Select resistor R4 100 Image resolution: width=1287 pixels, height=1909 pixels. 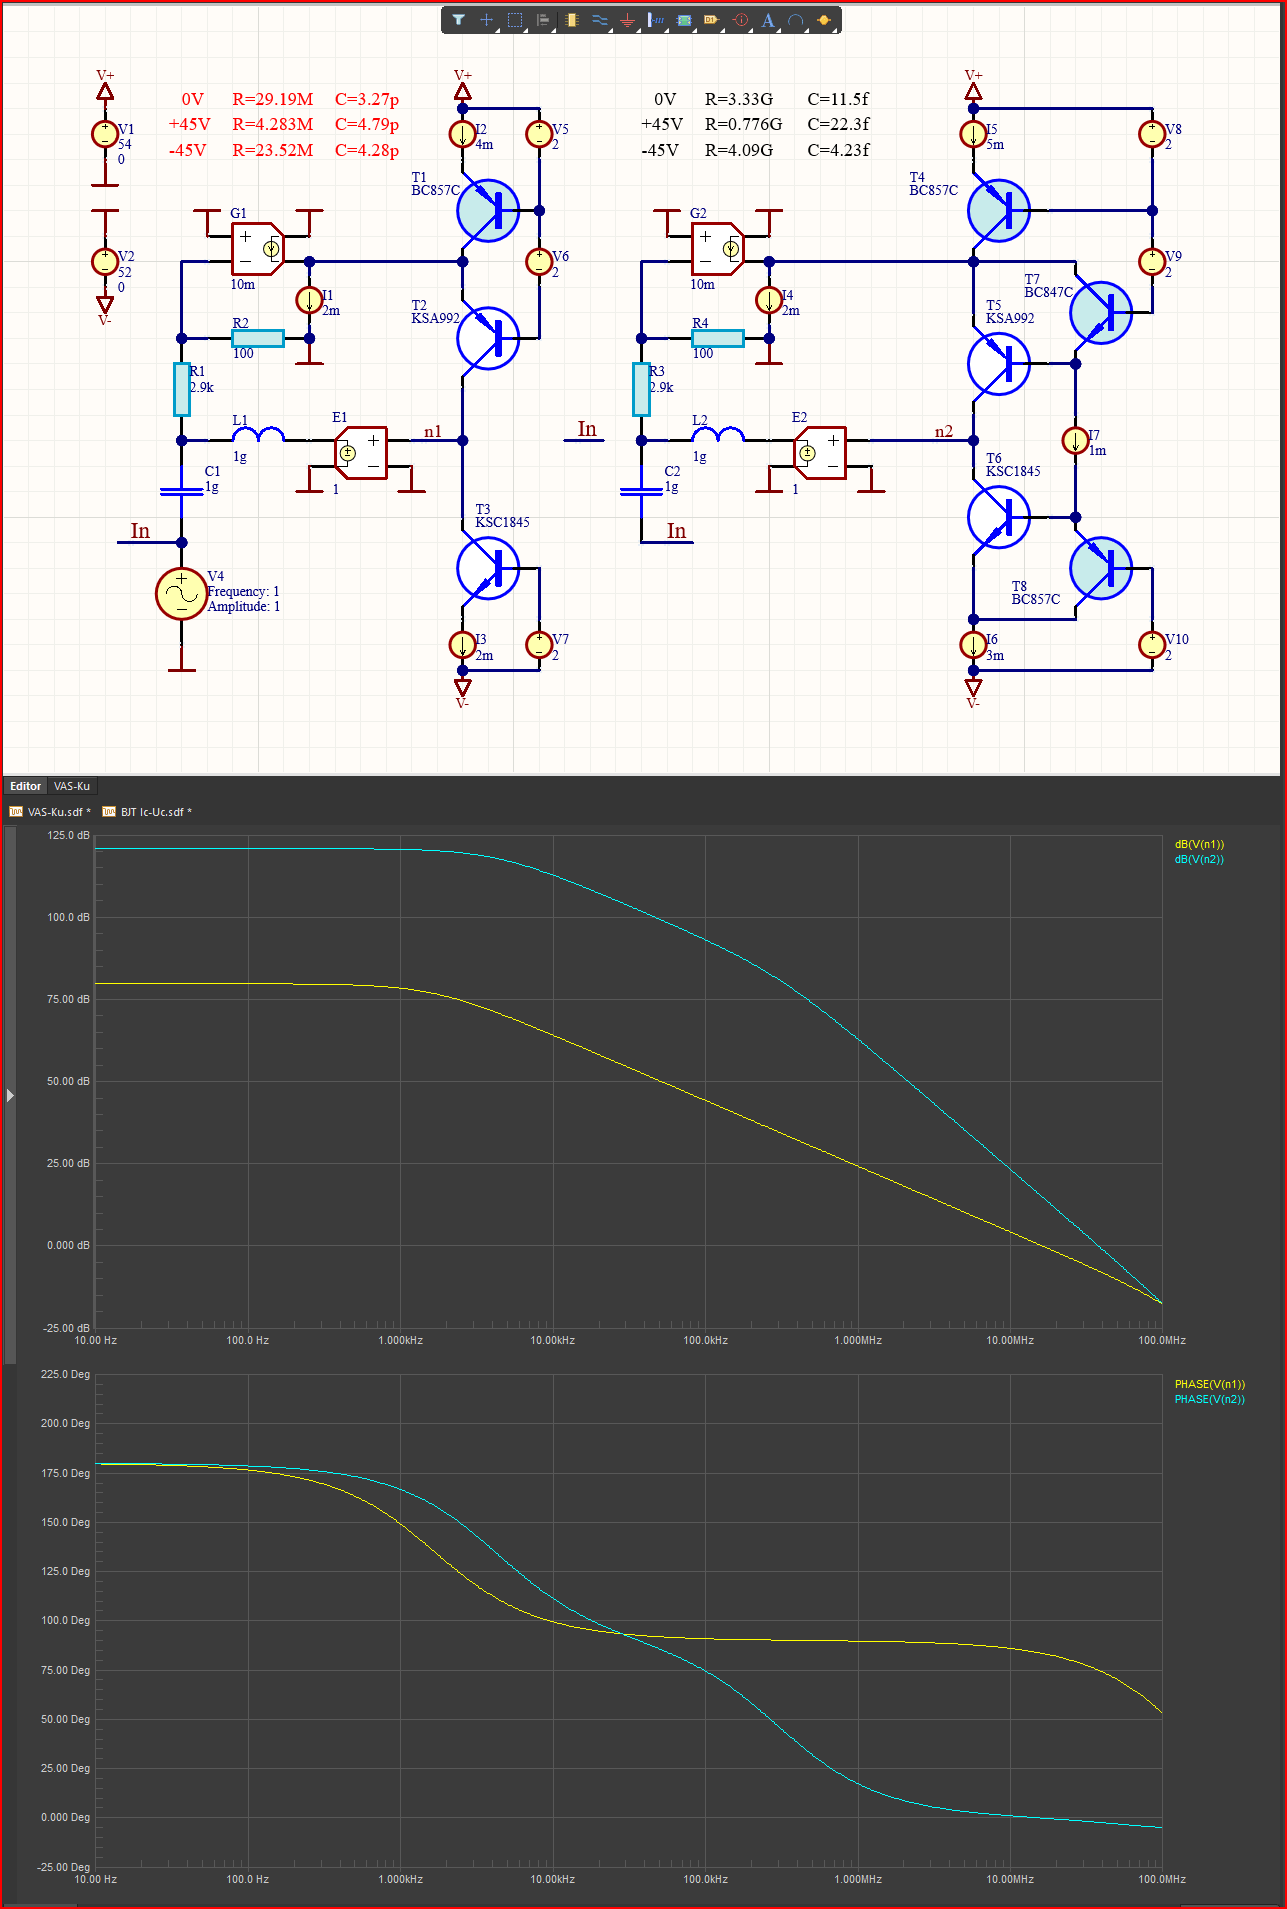click(718, 338)
